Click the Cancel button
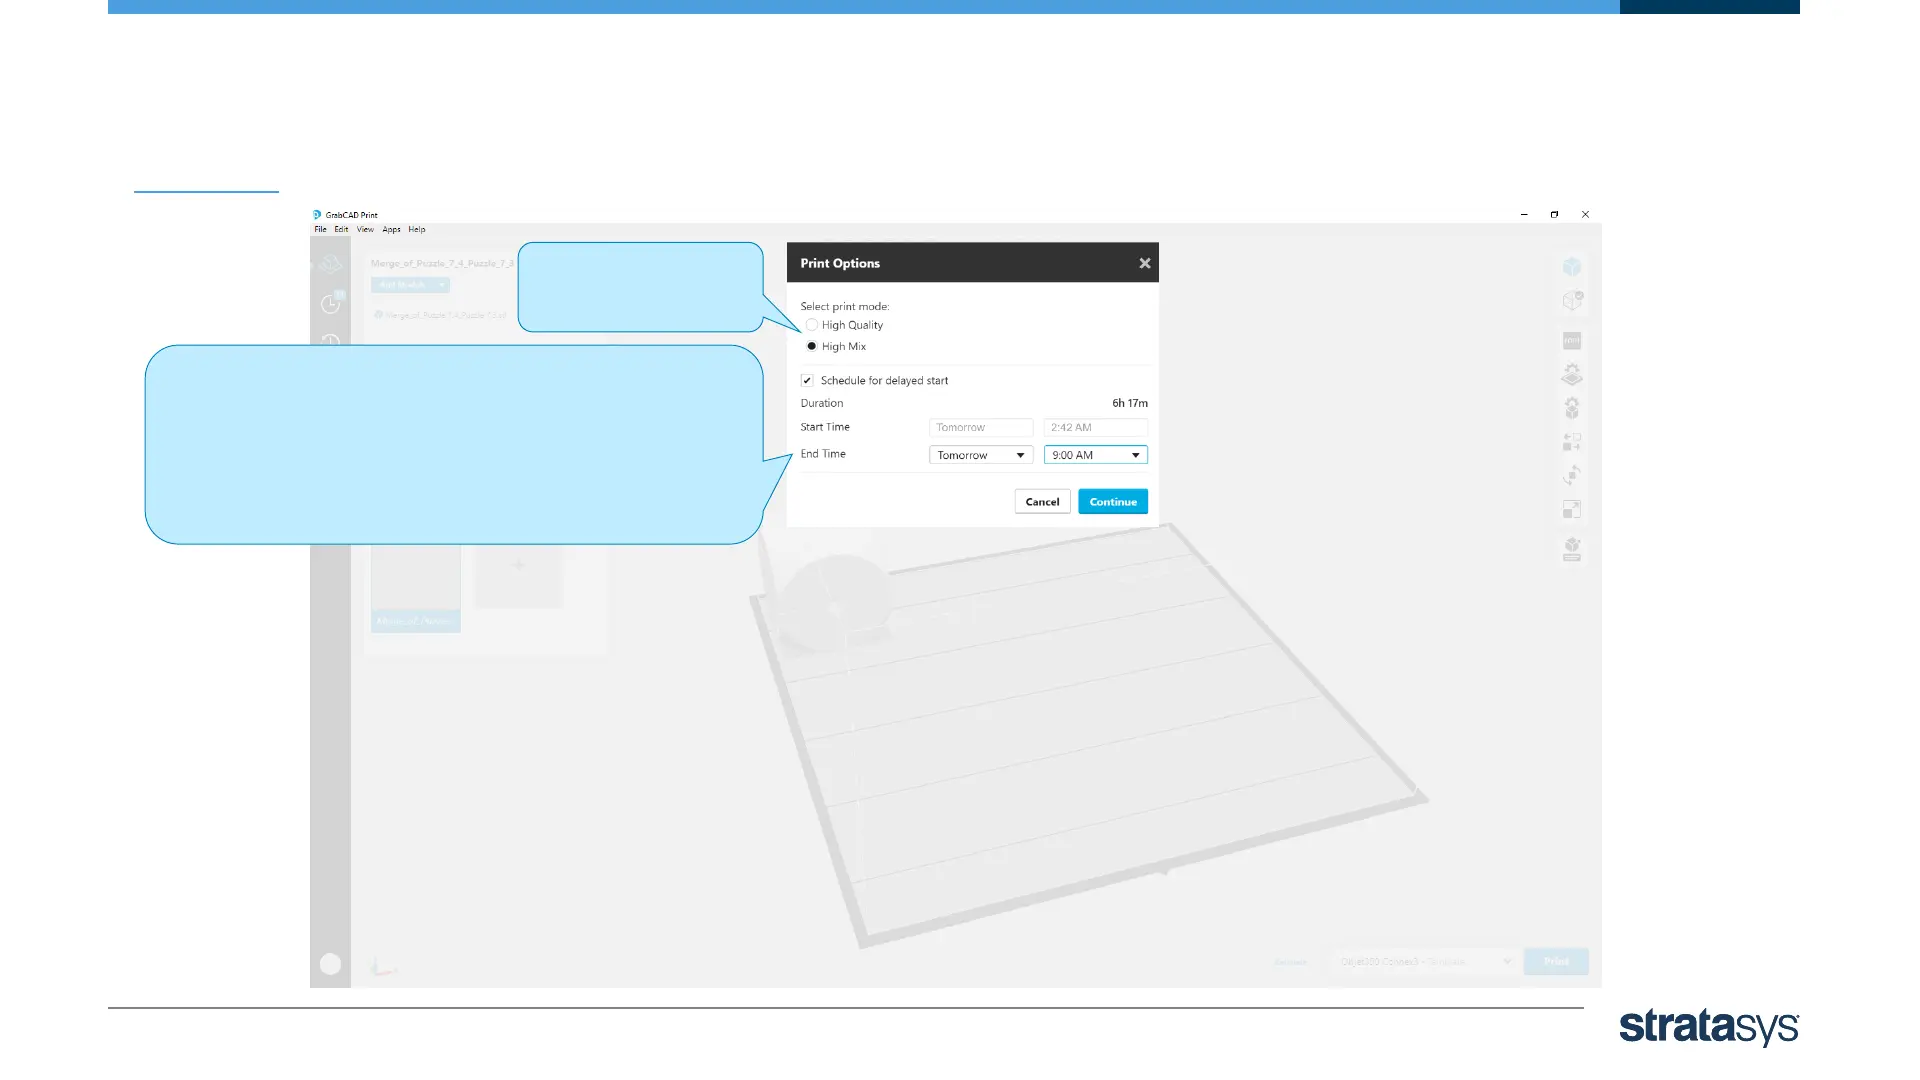 1042,502
